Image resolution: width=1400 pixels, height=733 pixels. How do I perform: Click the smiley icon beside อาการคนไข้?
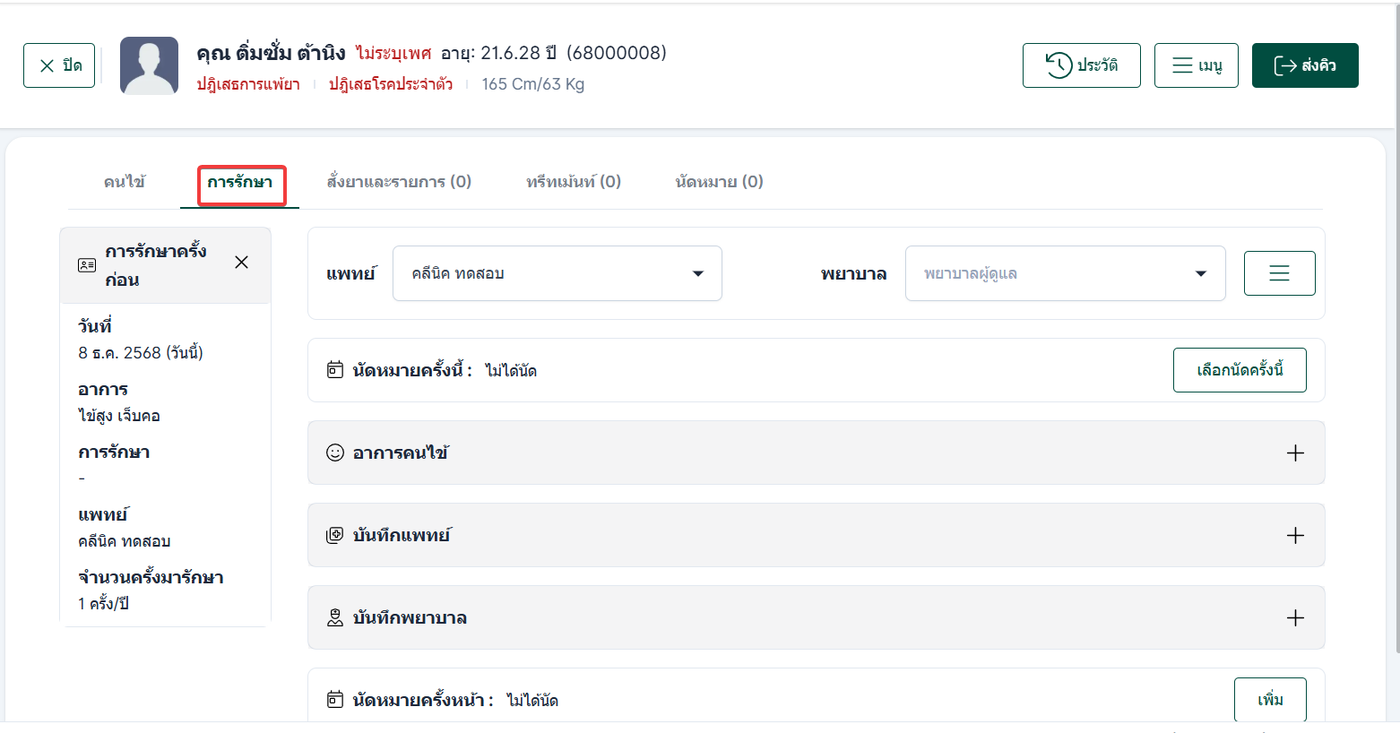335,453
